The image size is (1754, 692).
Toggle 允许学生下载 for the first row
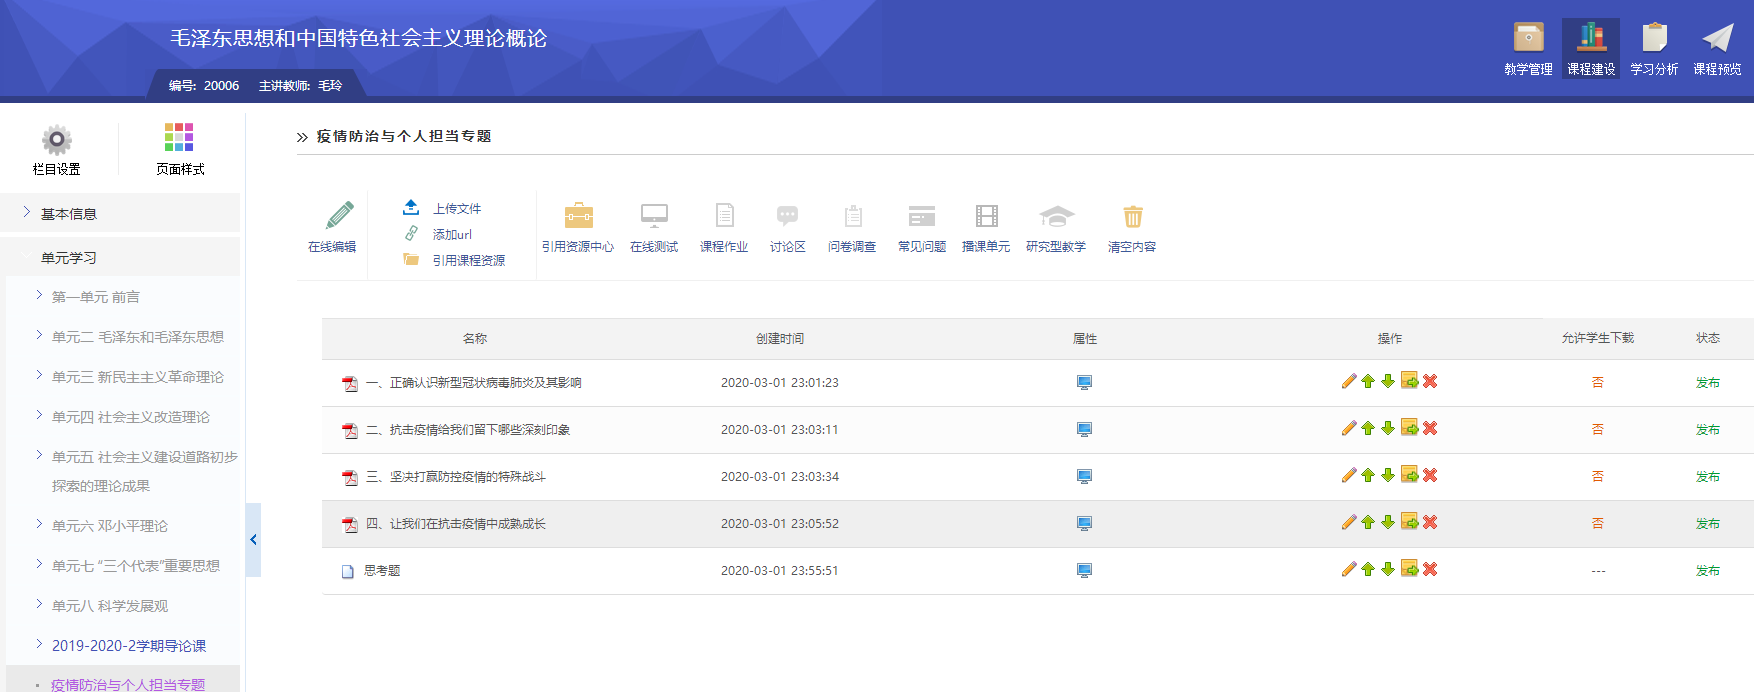click(x=1597, y=382)
